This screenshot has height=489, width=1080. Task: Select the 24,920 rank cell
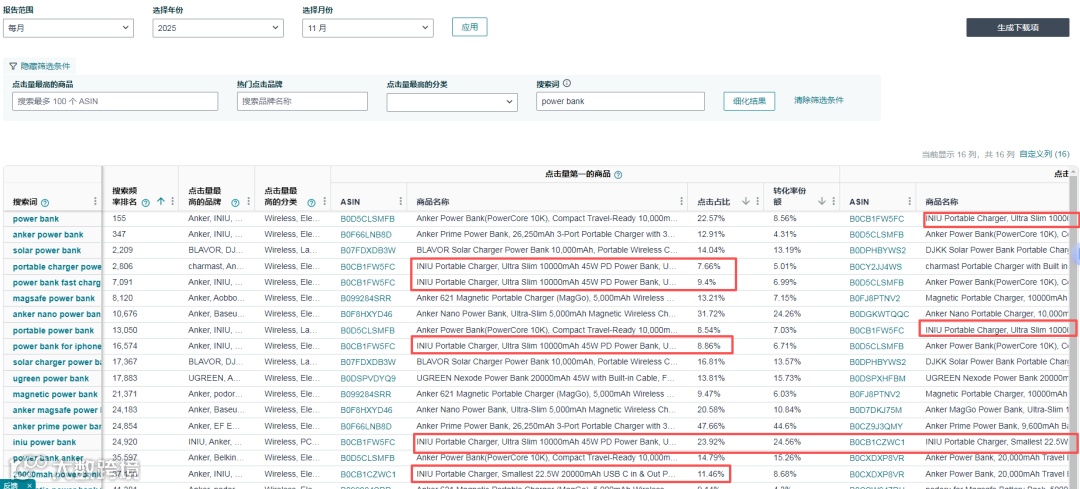[x=125, y=442]
